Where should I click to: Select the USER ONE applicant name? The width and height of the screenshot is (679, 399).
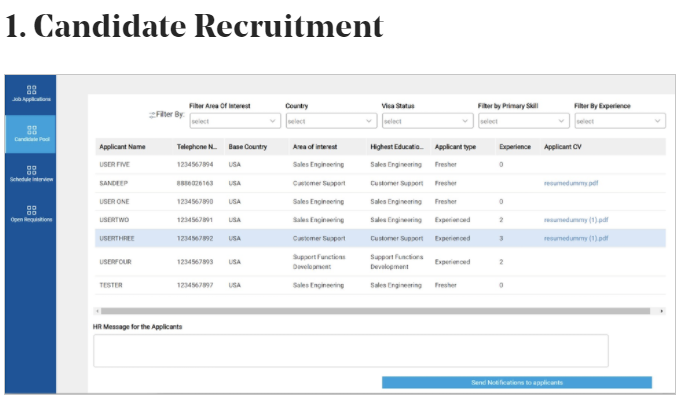tap(114, 201)
